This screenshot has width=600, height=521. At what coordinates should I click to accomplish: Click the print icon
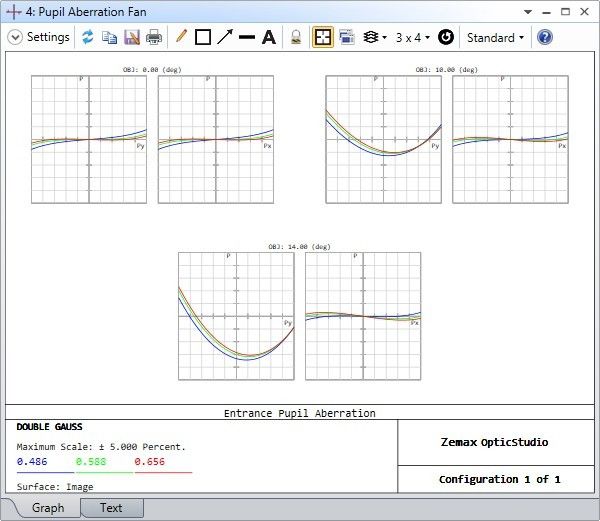pyautogui.click(x=154, y=37)
